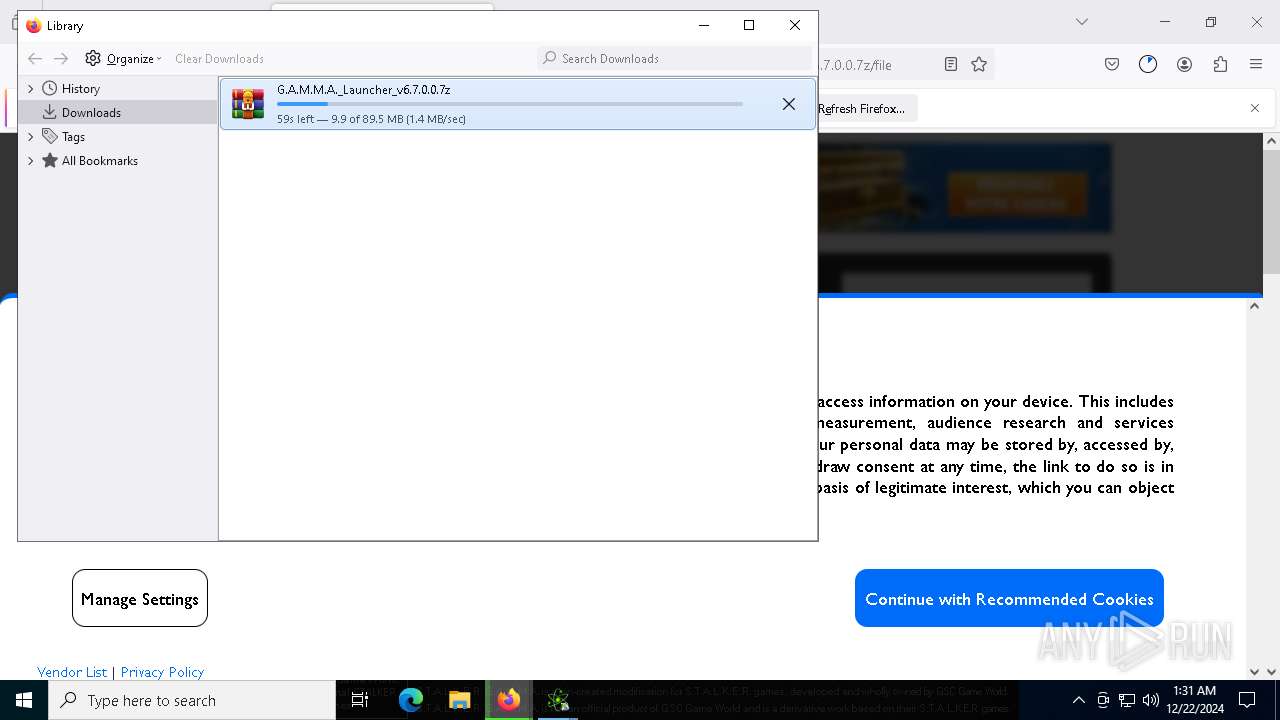Click the page scrollbar up arrow
1280x720 pixels.
point(1271,142)
